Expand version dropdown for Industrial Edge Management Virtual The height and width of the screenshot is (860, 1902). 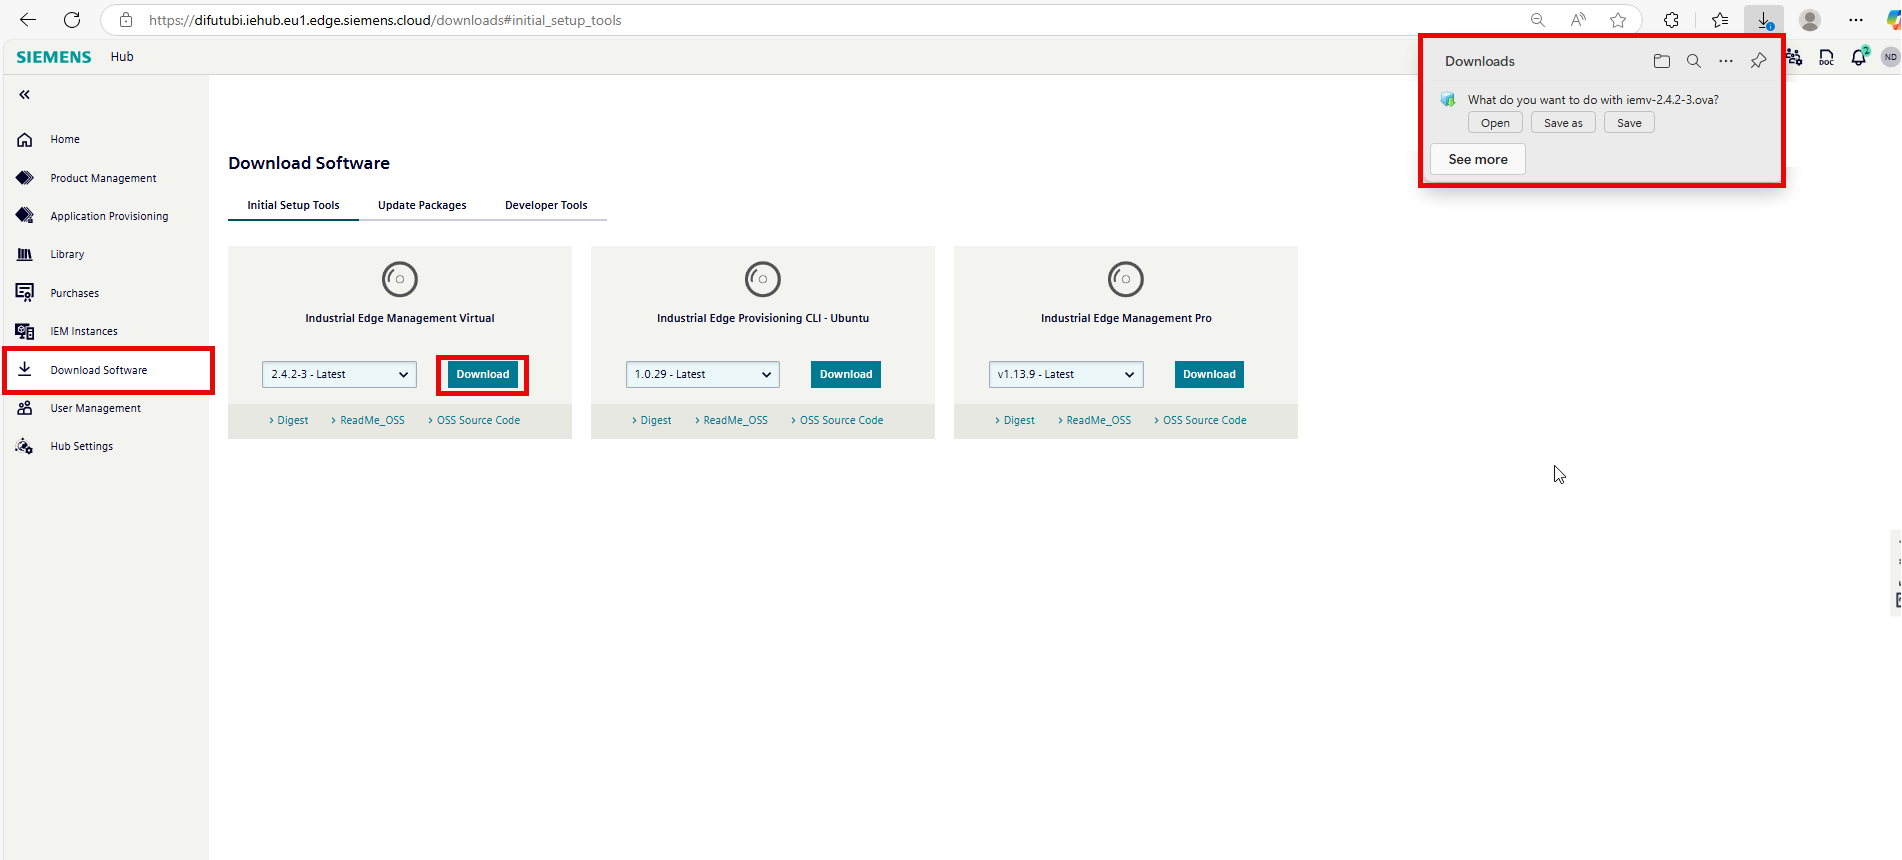[x=339, y=375]
